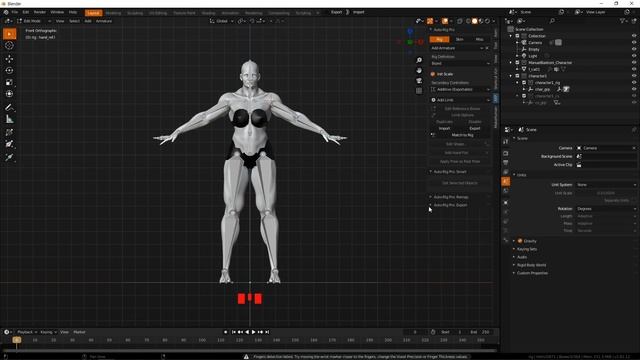Expand the Auto-Rig Pro: Export panel
Viewport: 640px width, 360px height.
[x=450, y=205]
